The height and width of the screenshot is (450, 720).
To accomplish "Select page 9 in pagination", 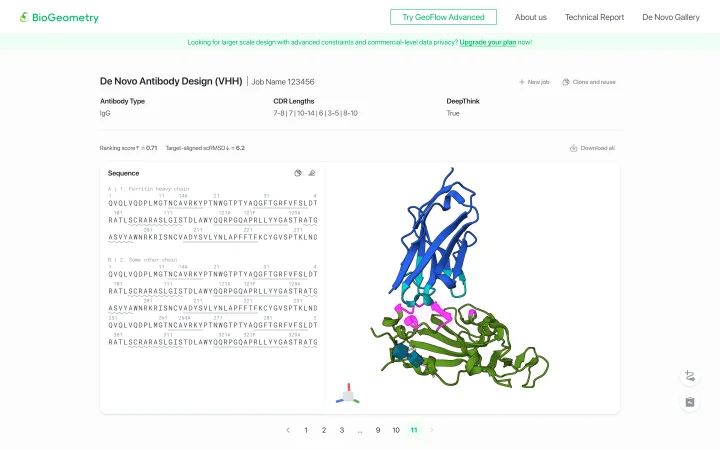I will point(377,430).
